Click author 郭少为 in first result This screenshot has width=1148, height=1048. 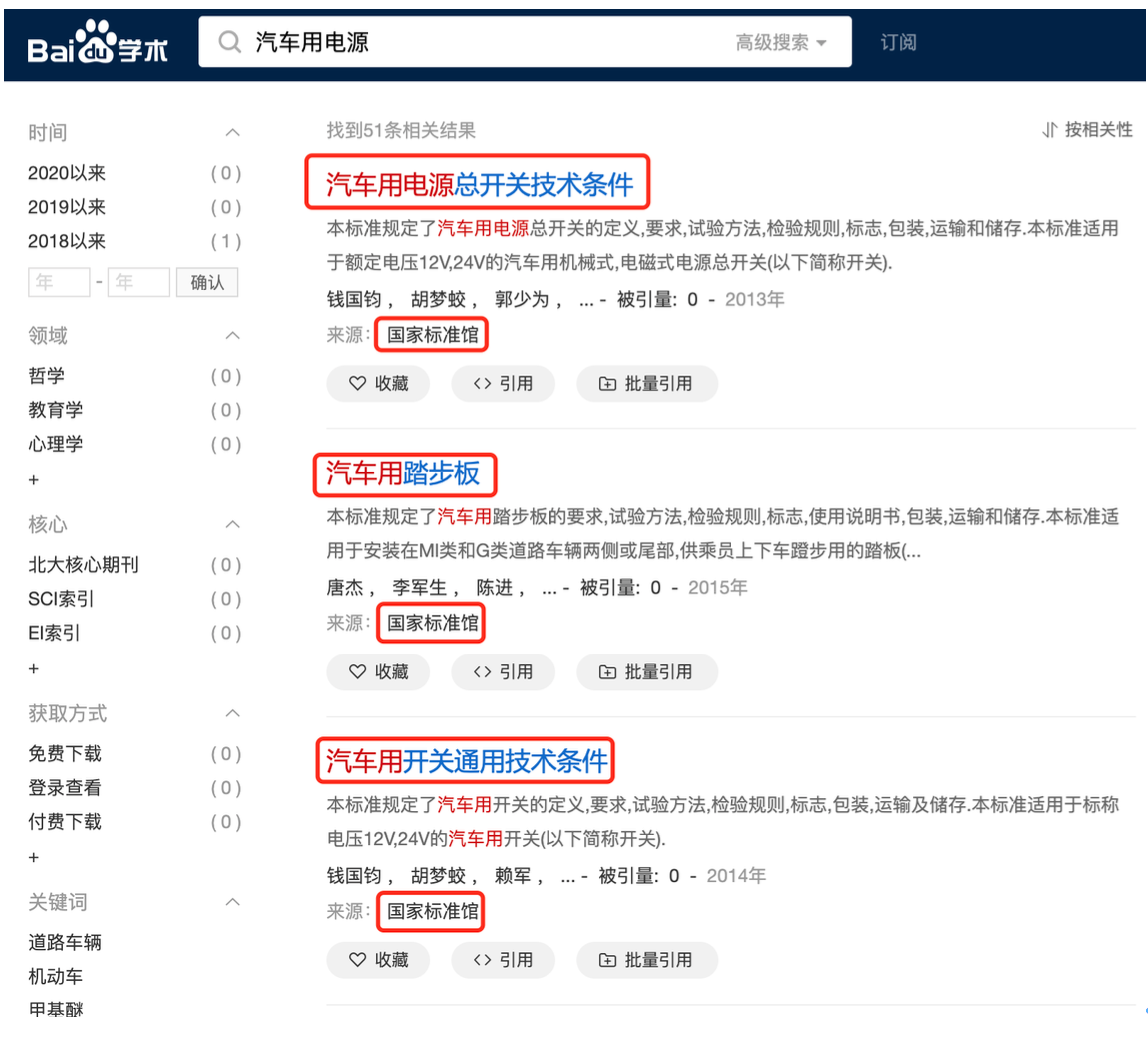(521, 300)
